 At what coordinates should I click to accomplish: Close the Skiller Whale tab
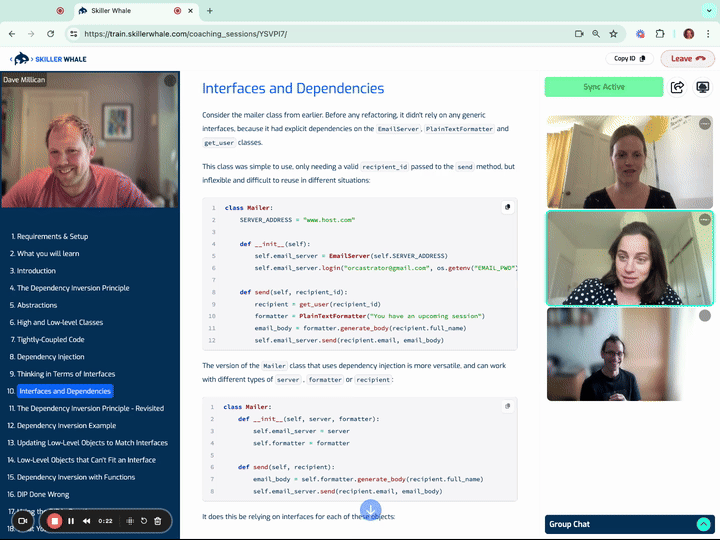point(191,11)
